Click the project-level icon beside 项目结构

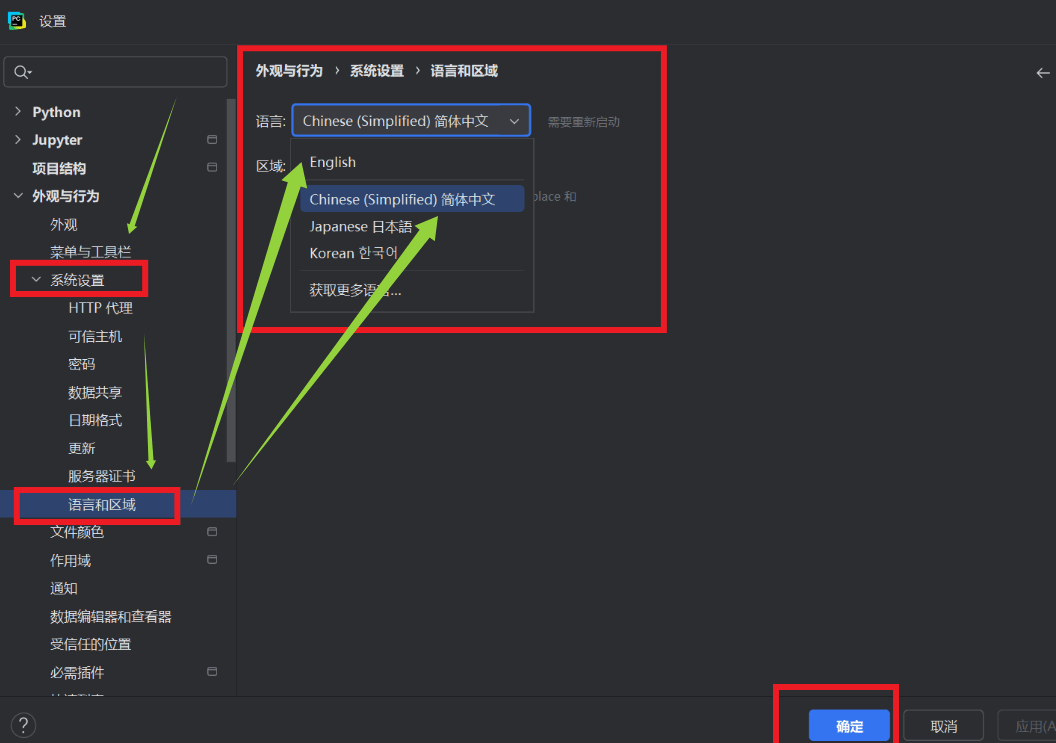coord(212,168)
